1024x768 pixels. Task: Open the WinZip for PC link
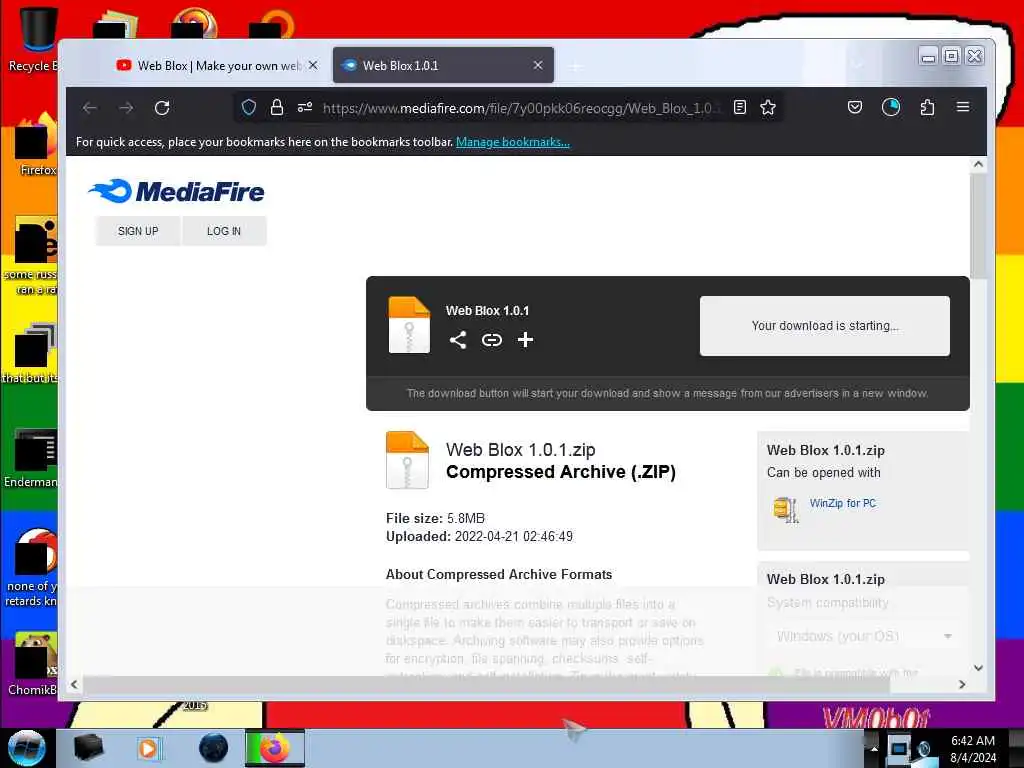[842, 503]
